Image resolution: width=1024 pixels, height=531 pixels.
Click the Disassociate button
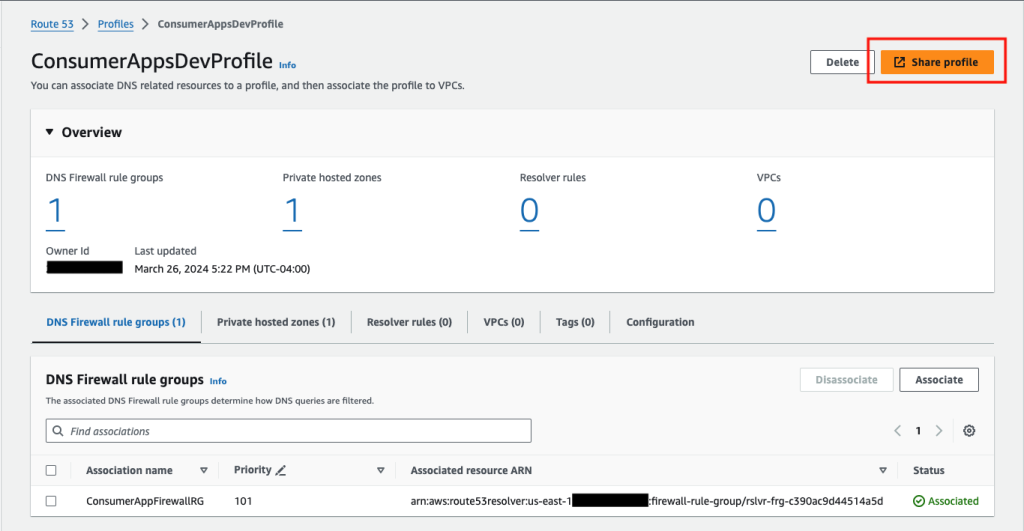tap(846, 379)
